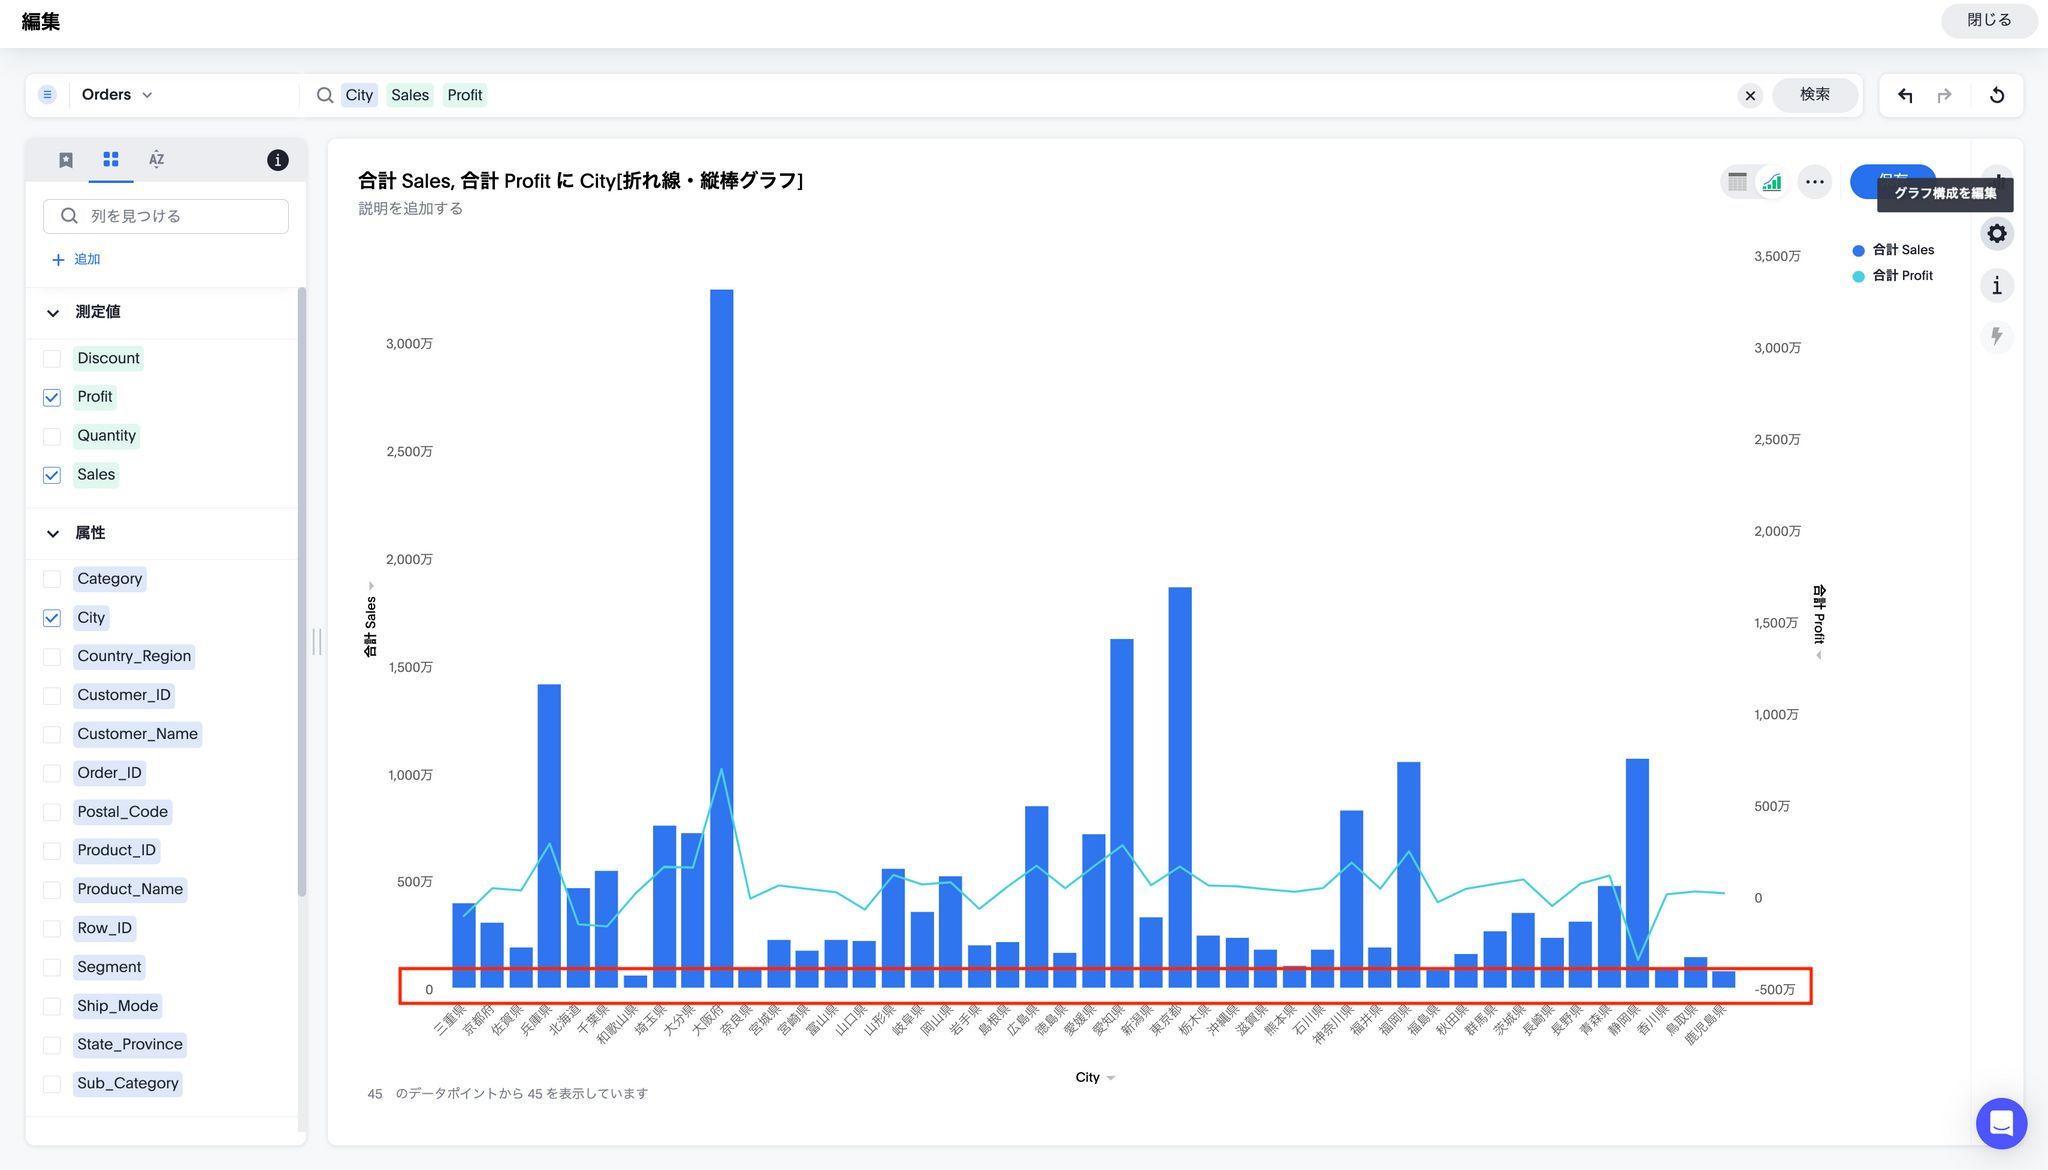Viewport: 2048px width, 1170px height.
Task: Collapse the 属性 section
Action: (53, 534)
